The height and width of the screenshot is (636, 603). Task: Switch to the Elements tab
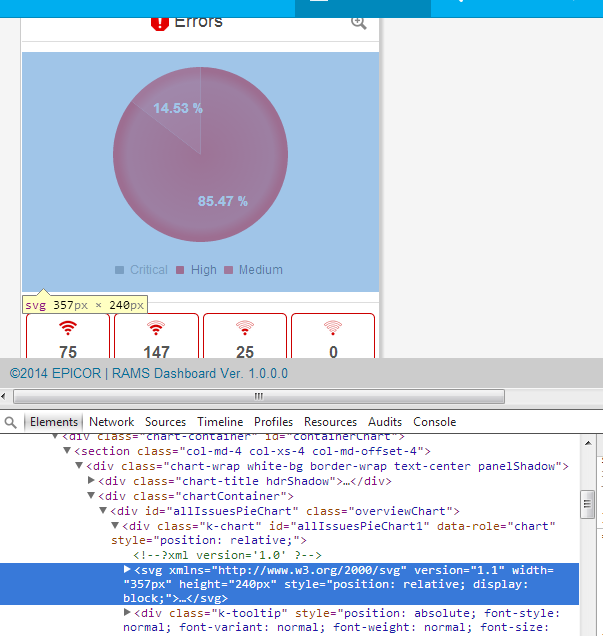[x=54, y=422]
